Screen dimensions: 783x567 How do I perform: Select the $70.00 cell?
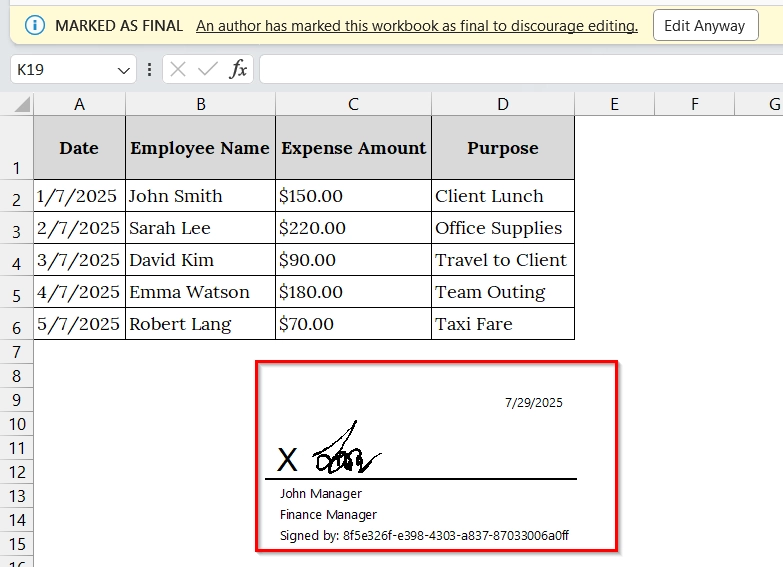353,324
